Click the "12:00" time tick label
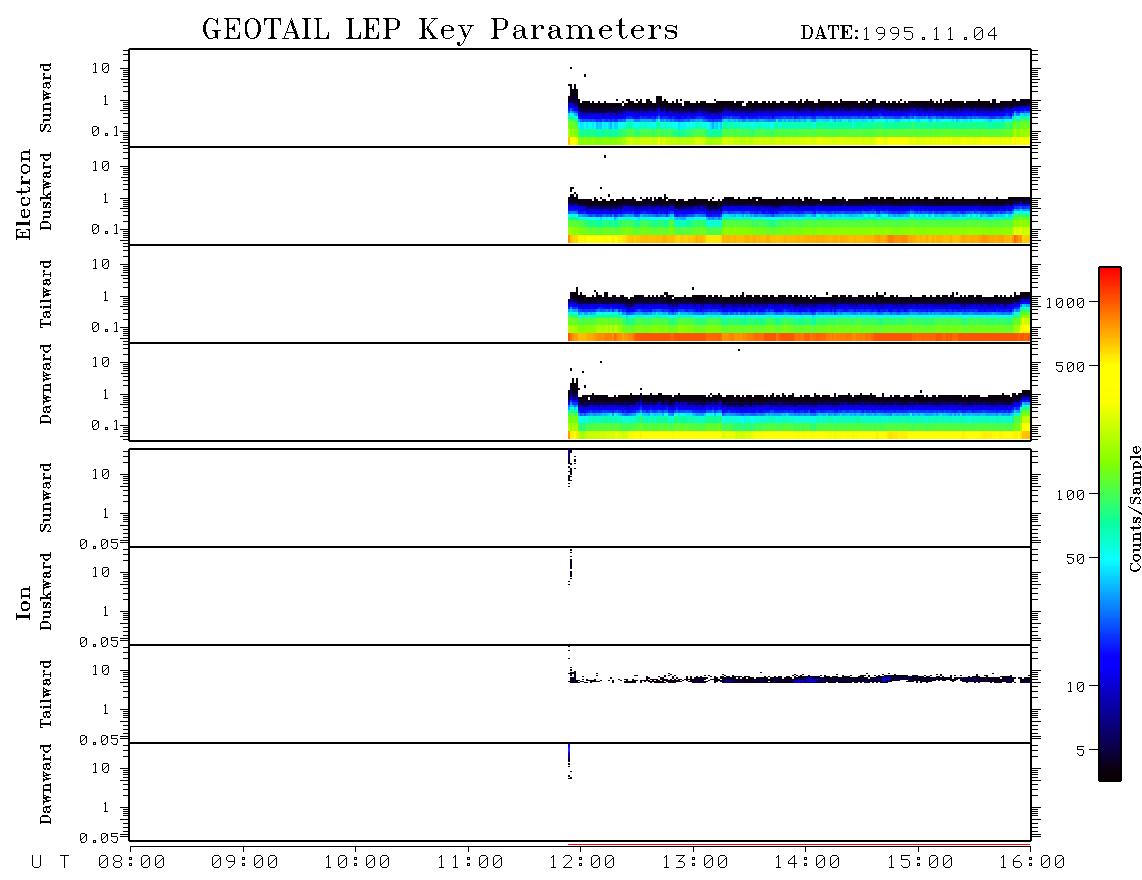Image resolution: width=1142 pixels, height=880 pixels. click(582, 862)
